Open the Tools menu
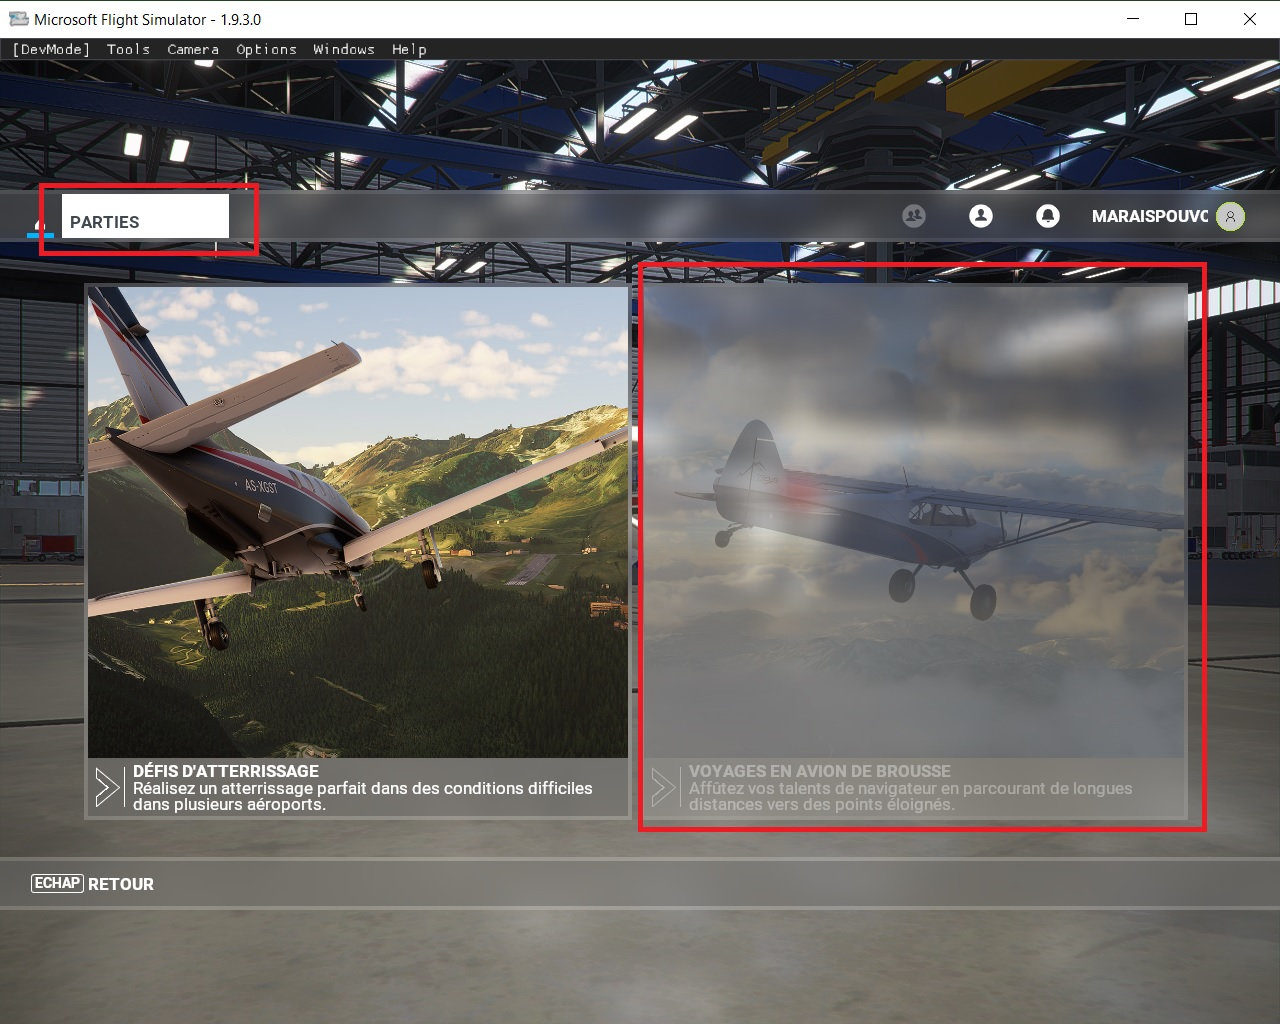1280x1024 pixels. pos(128,49)
